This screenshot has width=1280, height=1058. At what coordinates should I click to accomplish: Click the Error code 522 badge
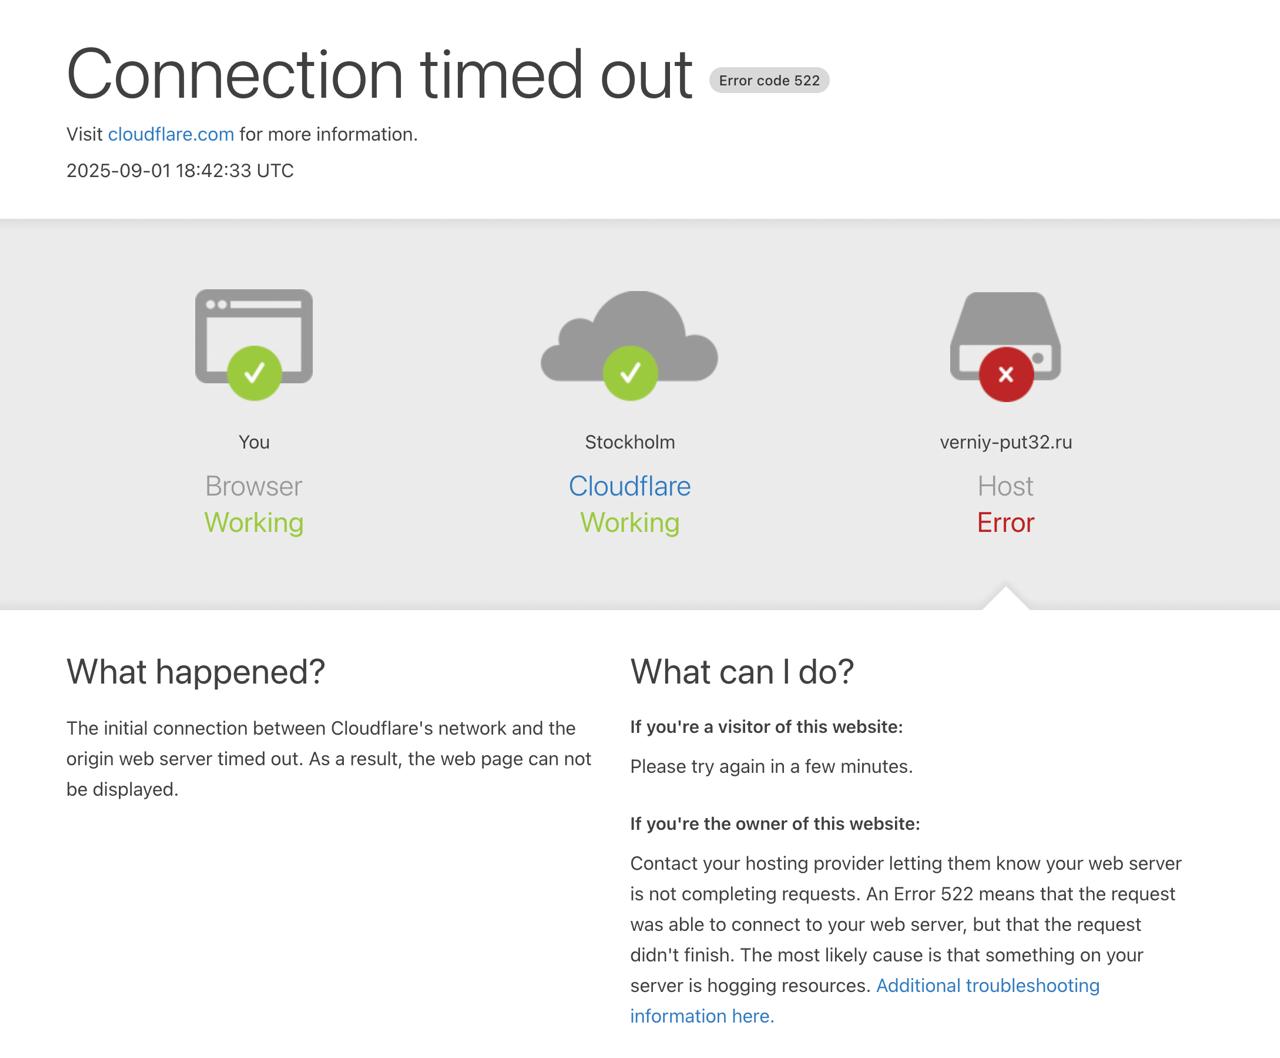coord(769,80)
